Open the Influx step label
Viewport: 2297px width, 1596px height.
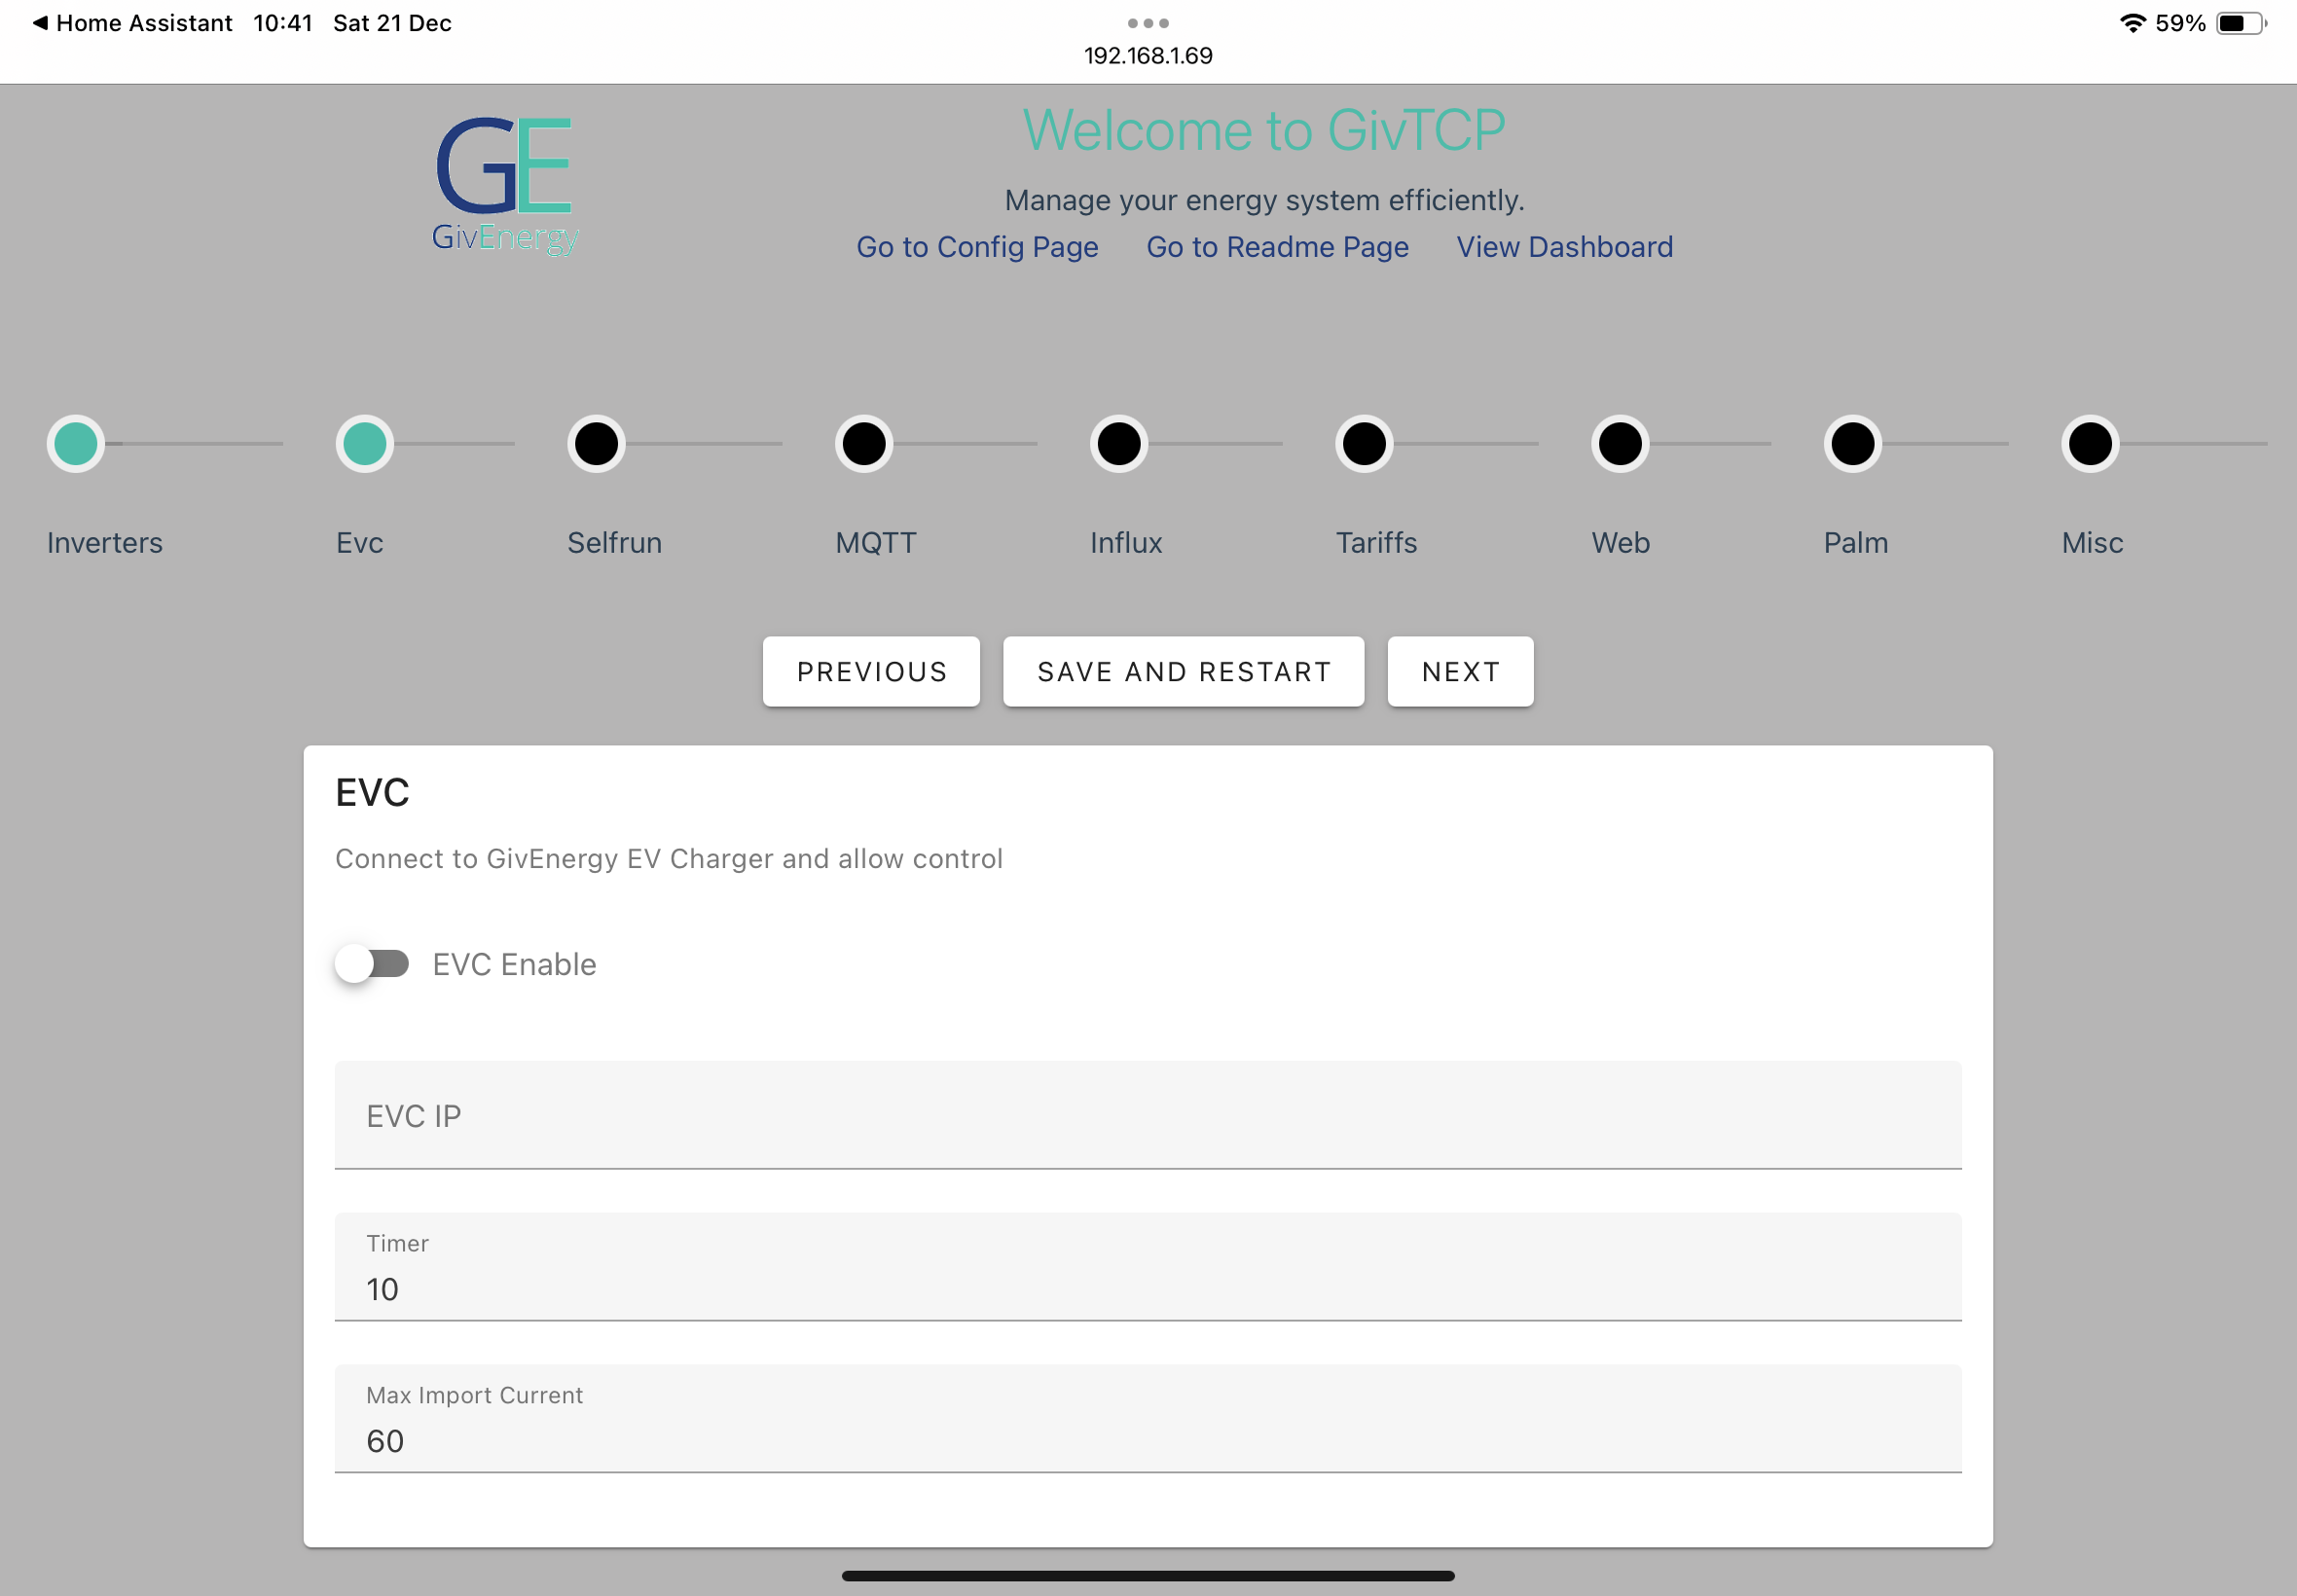(x=1126, y=543)
